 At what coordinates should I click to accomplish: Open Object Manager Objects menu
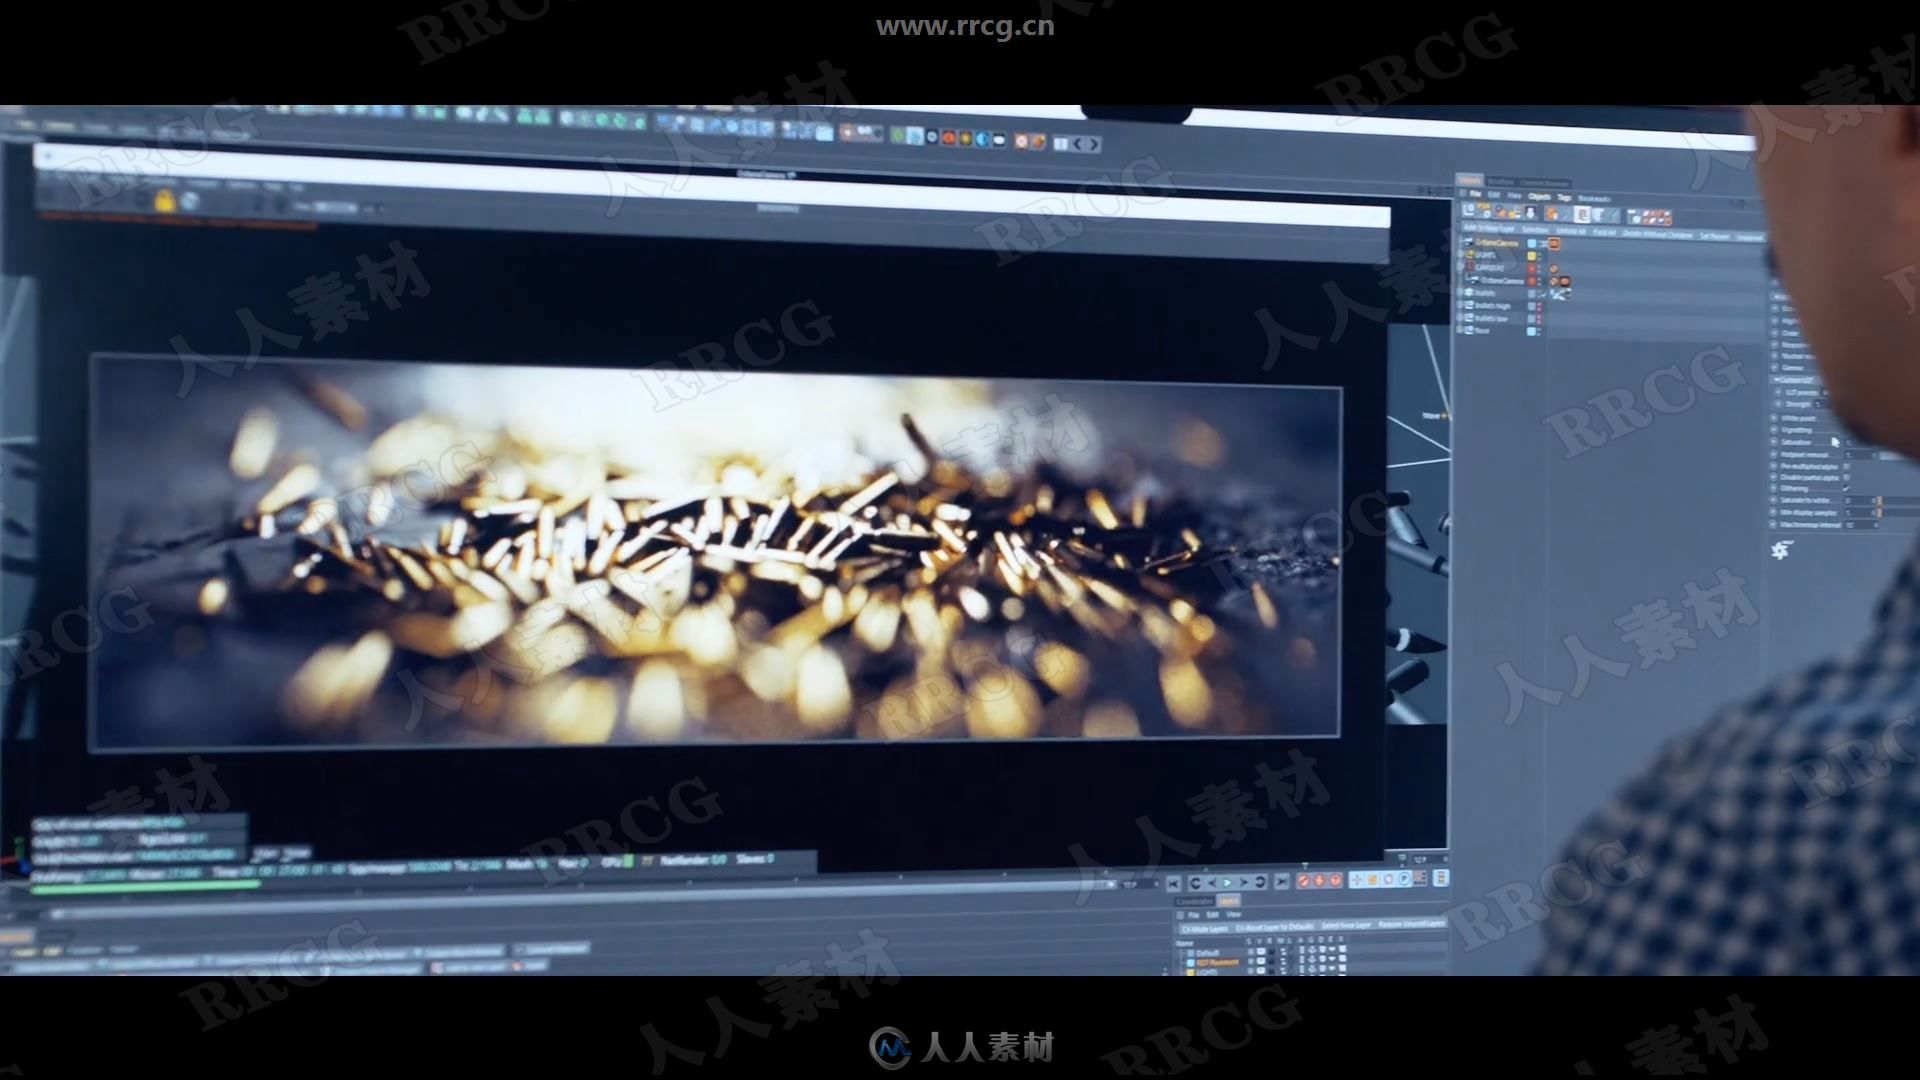click(1539, 197)
